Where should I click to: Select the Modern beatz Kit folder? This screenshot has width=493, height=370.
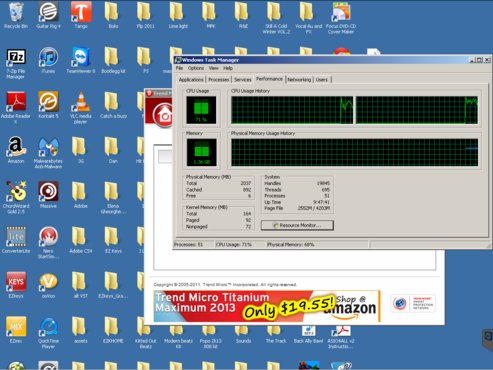click(x=178, y=337)
